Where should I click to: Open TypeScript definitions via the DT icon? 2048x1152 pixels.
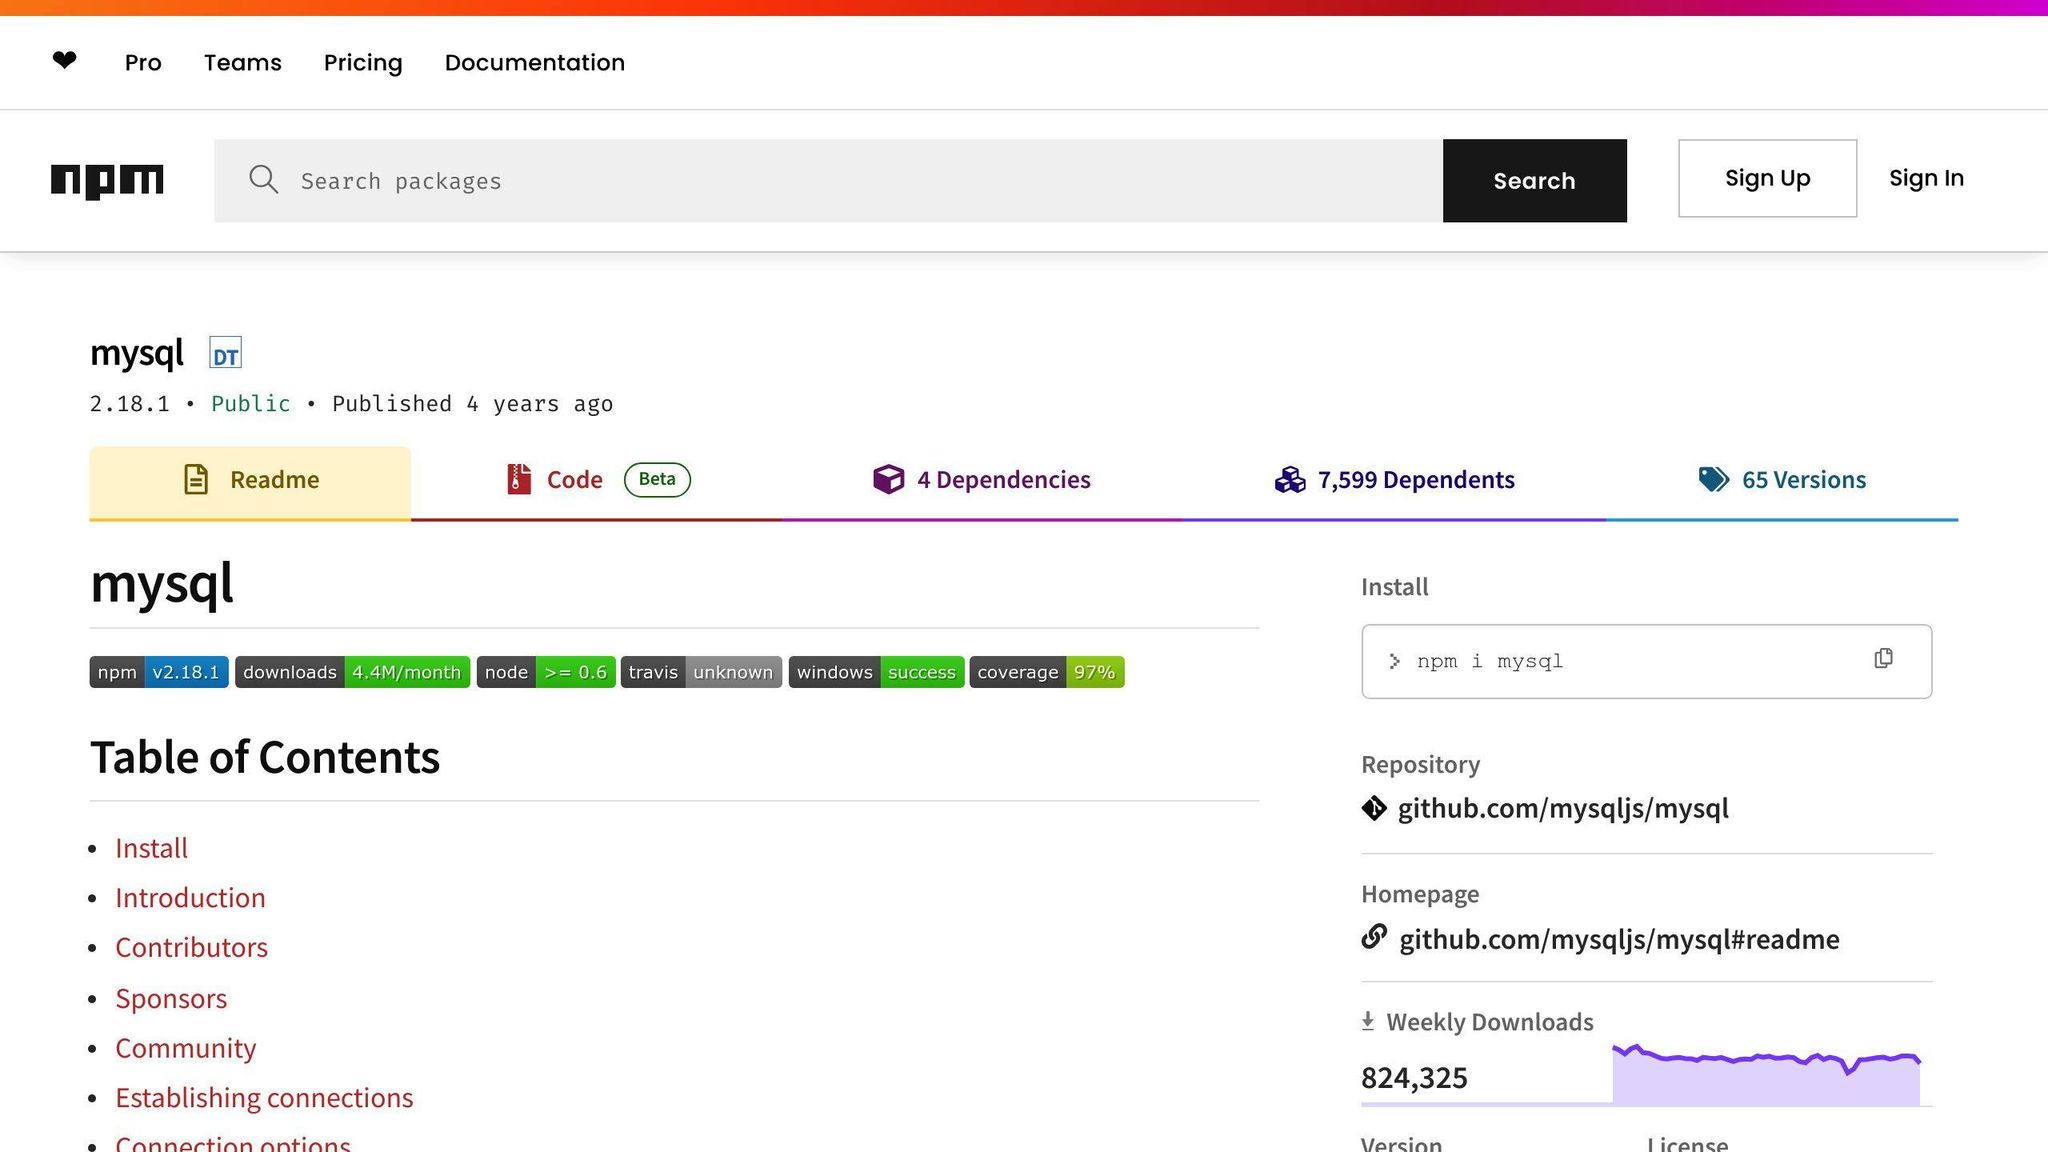225,352
